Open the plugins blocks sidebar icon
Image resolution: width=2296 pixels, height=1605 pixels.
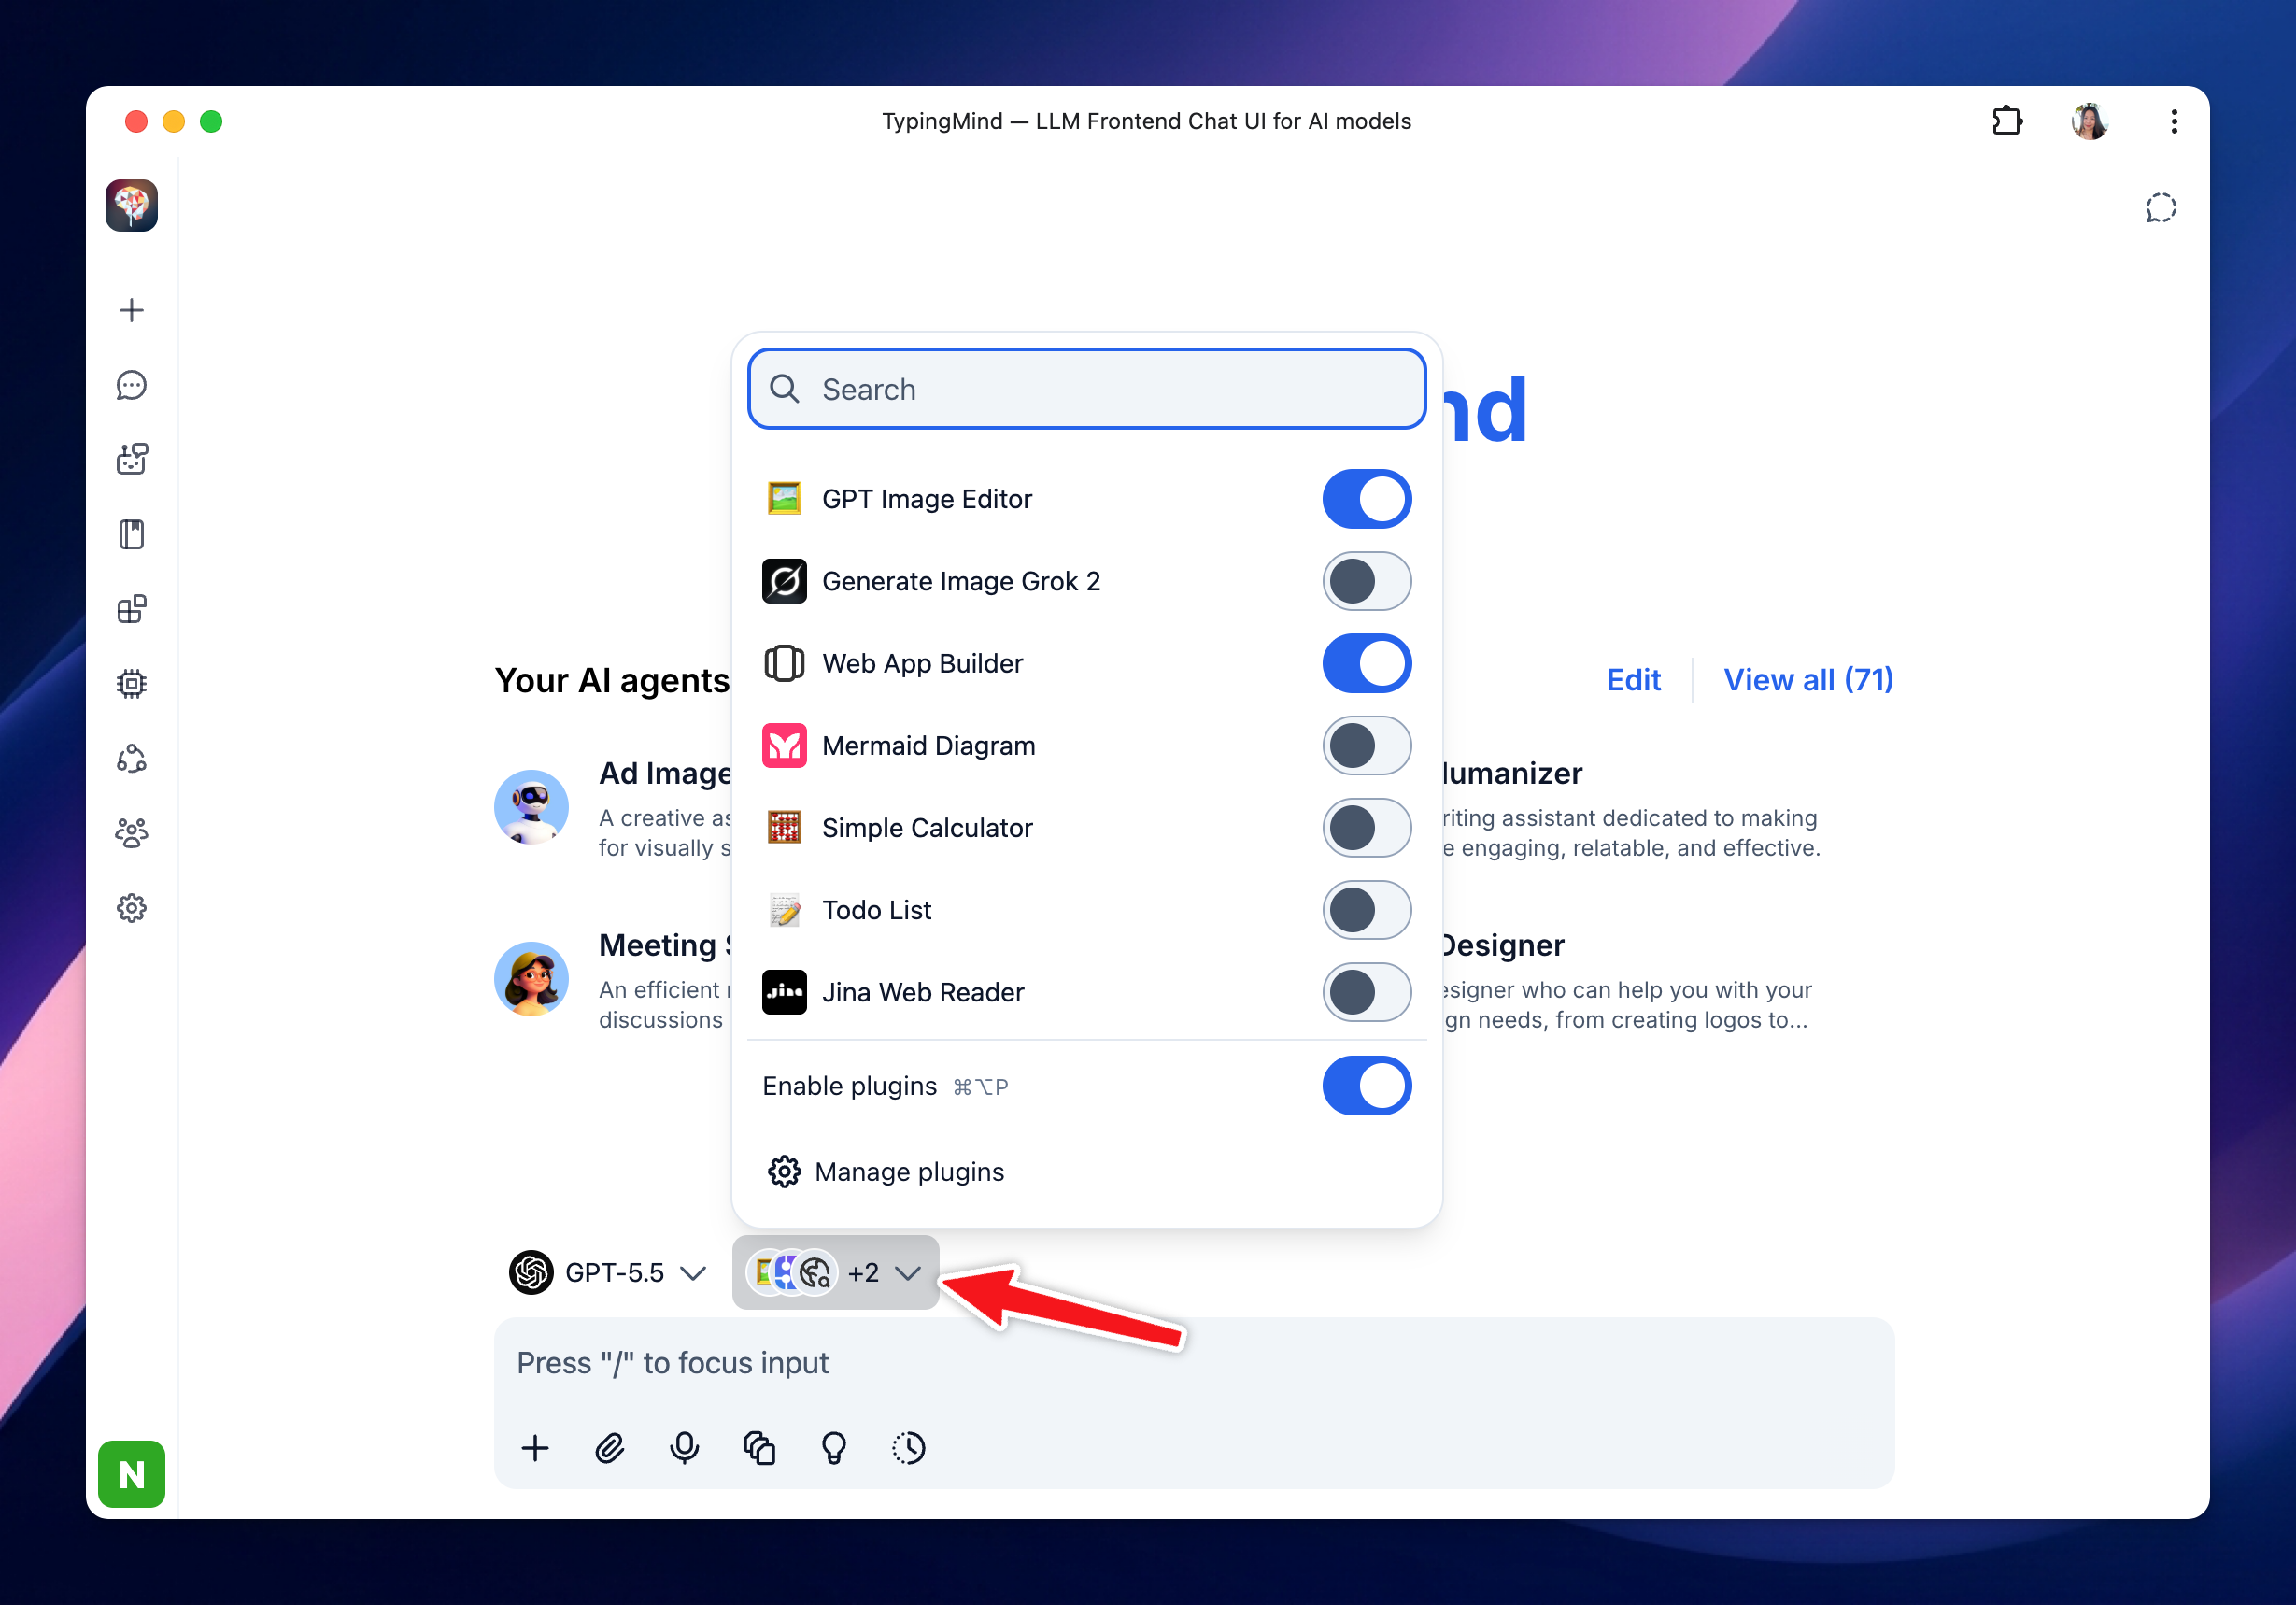[x=132, y=609]
